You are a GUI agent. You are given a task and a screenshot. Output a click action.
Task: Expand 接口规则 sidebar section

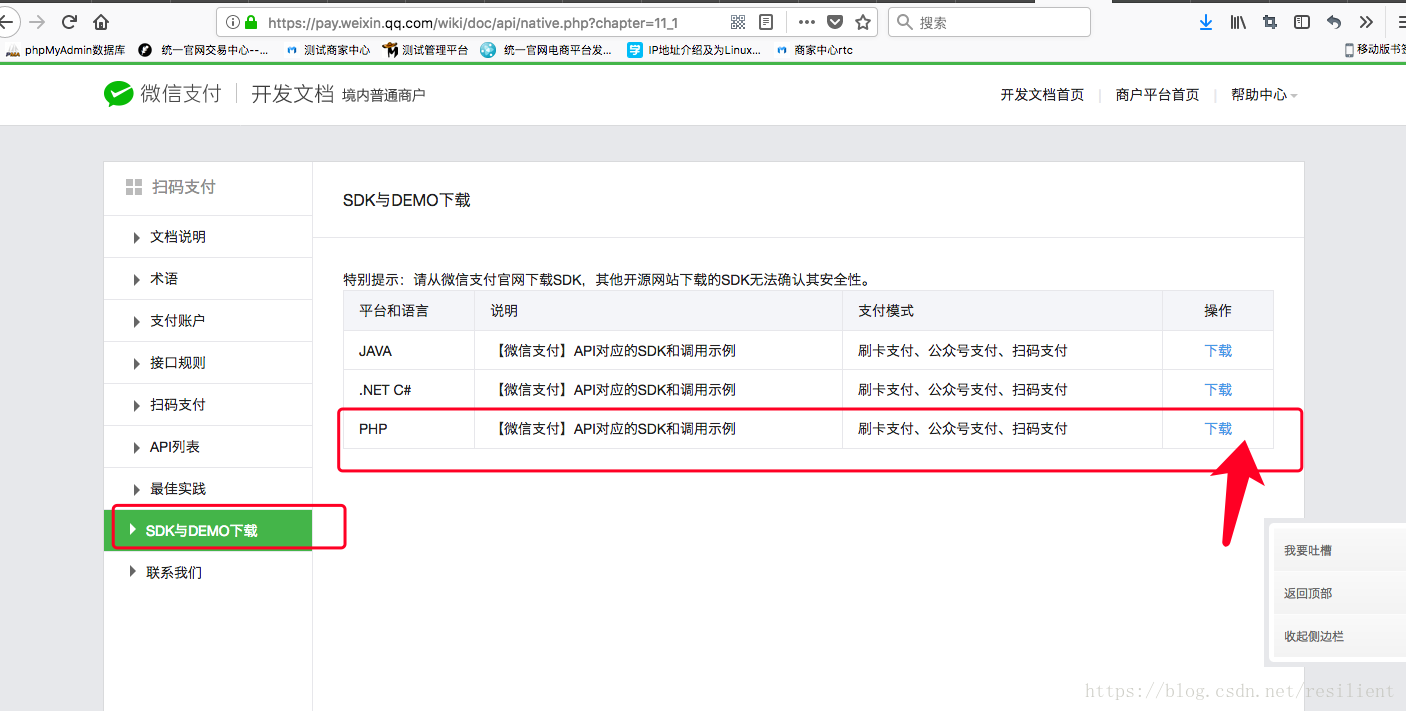pos(208,363)
